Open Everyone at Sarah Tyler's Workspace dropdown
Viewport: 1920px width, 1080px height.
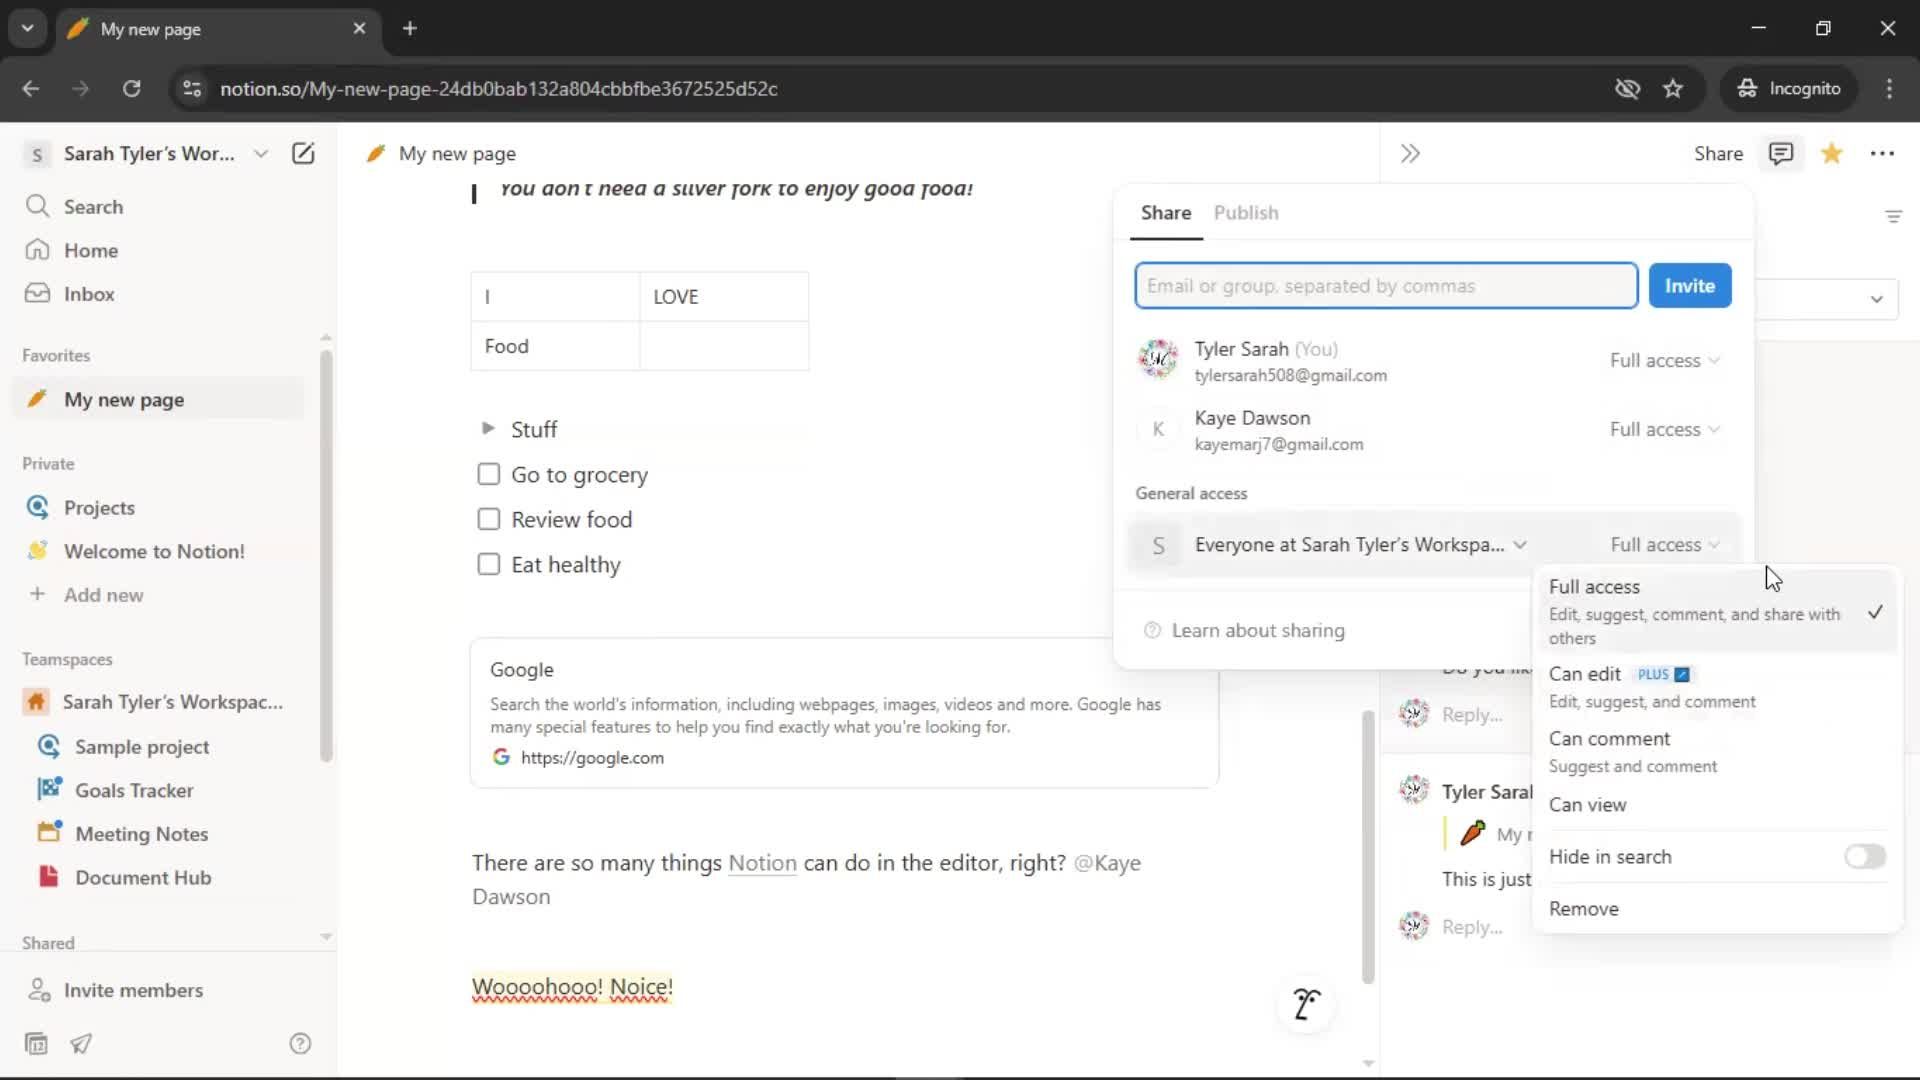(1361, 545)
